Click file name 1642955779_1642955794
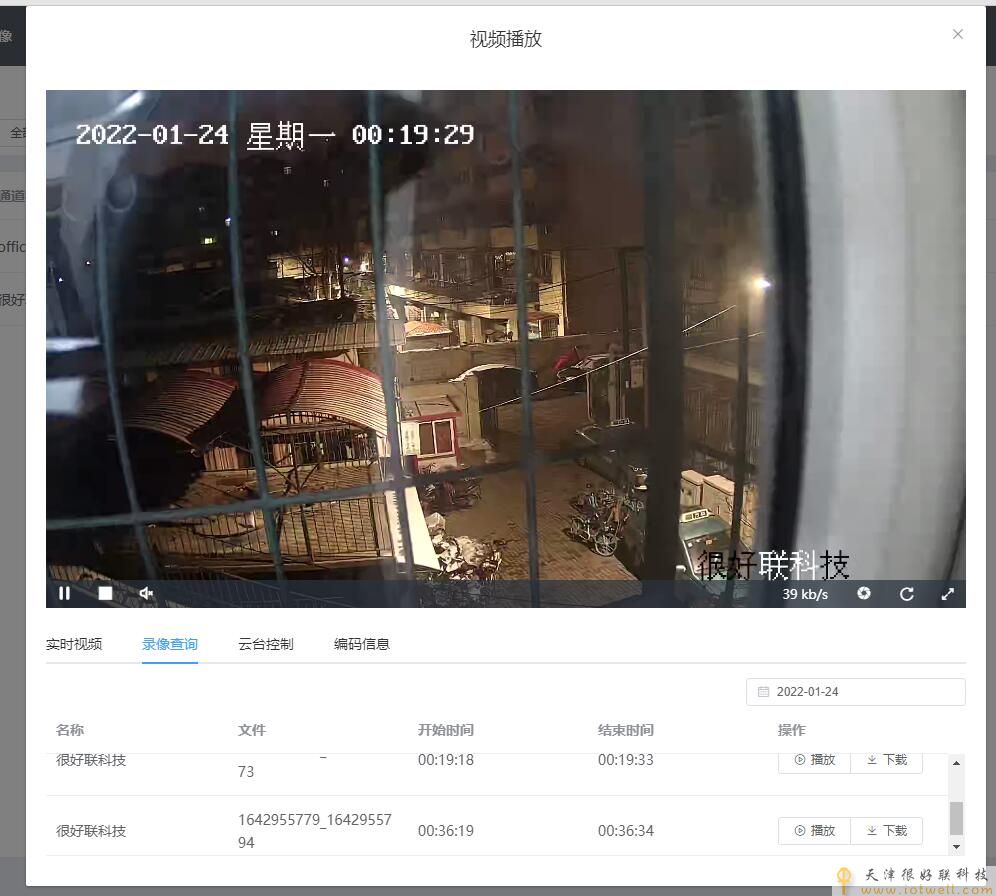Viewport: 996px width, 896px height. (314, 831)
